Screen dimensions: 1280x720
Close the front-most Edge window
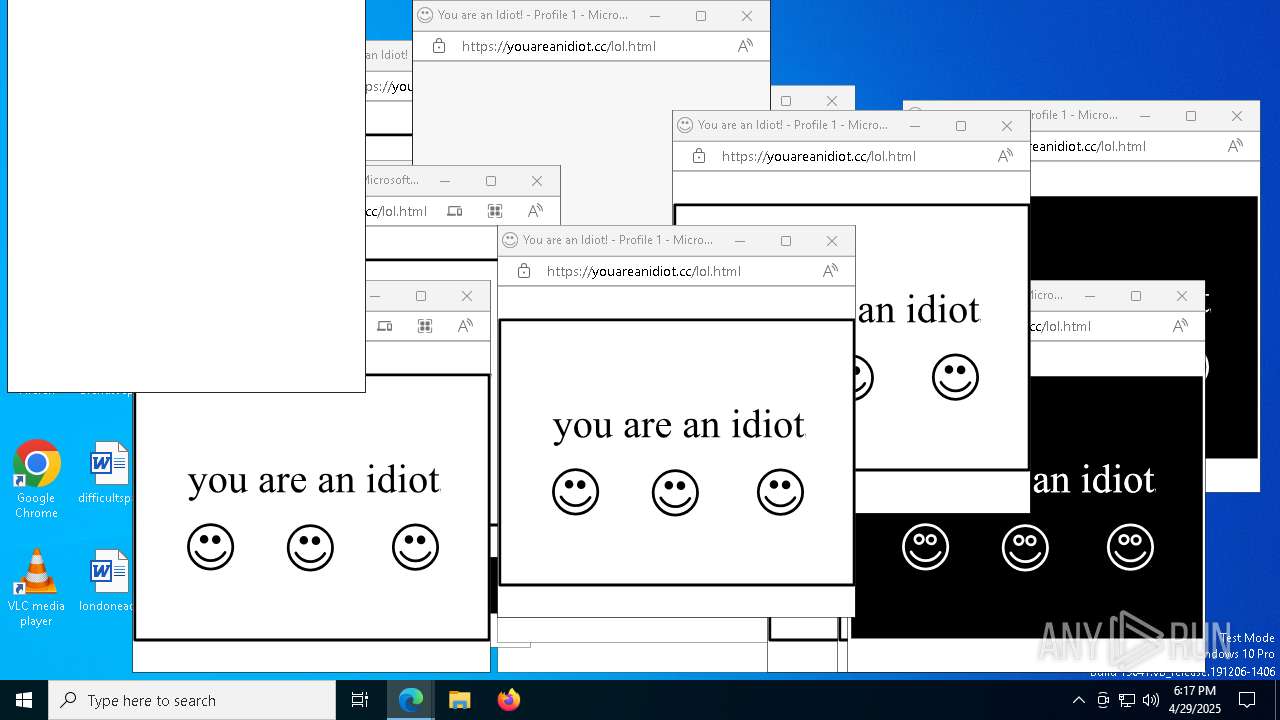832,240
